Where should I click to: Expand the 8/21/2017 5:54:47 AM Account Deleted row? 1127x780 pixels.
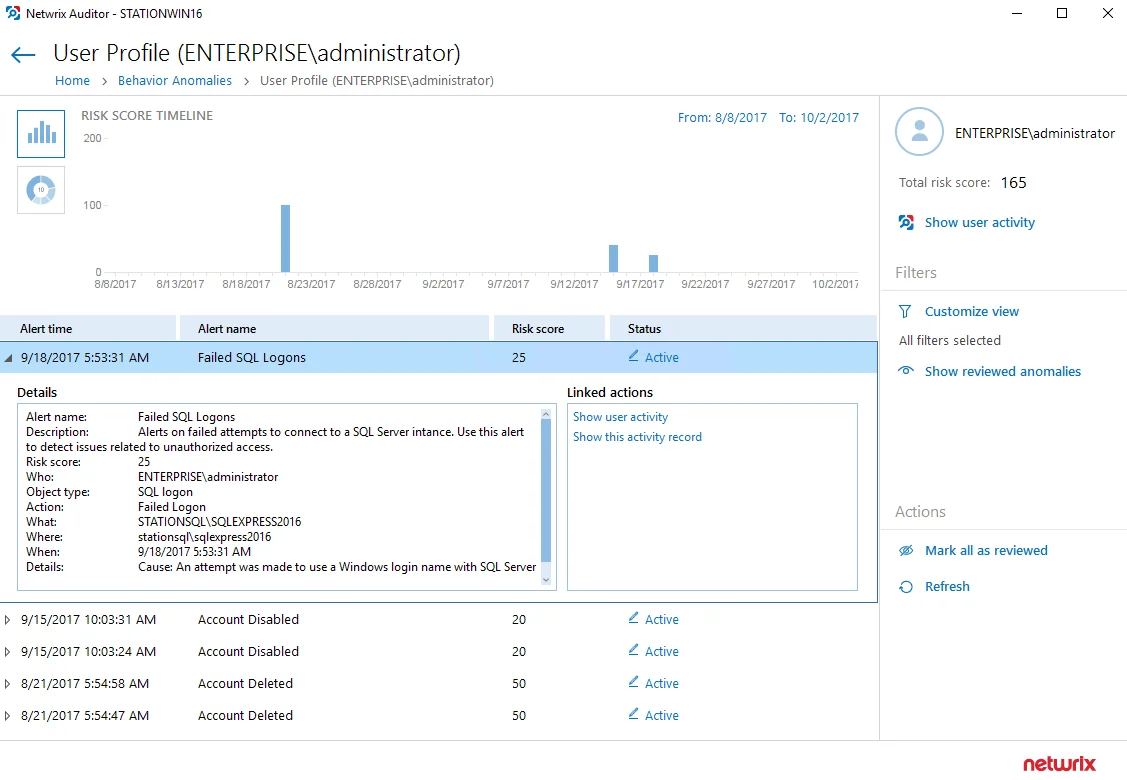7,716
